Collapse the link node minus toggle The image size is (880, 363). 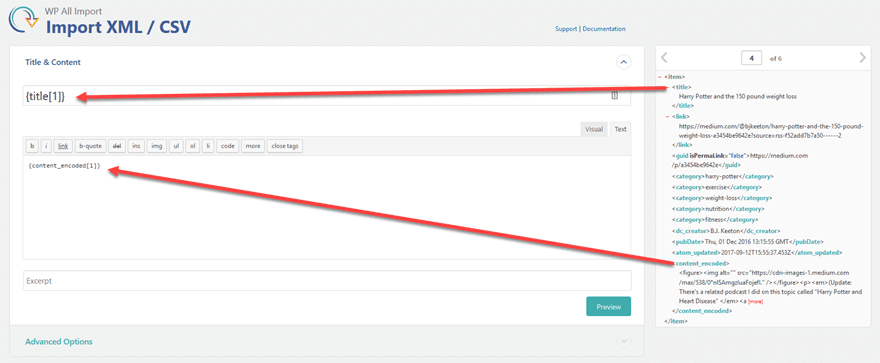[667, 117]
